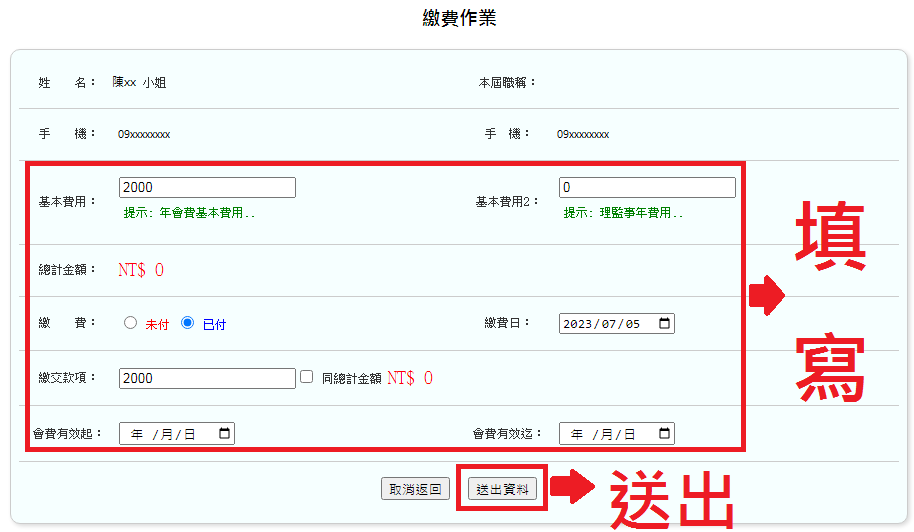Select the year 2023 in 繳費日
The height and width of the screenshot is (532, 914).
578,324
